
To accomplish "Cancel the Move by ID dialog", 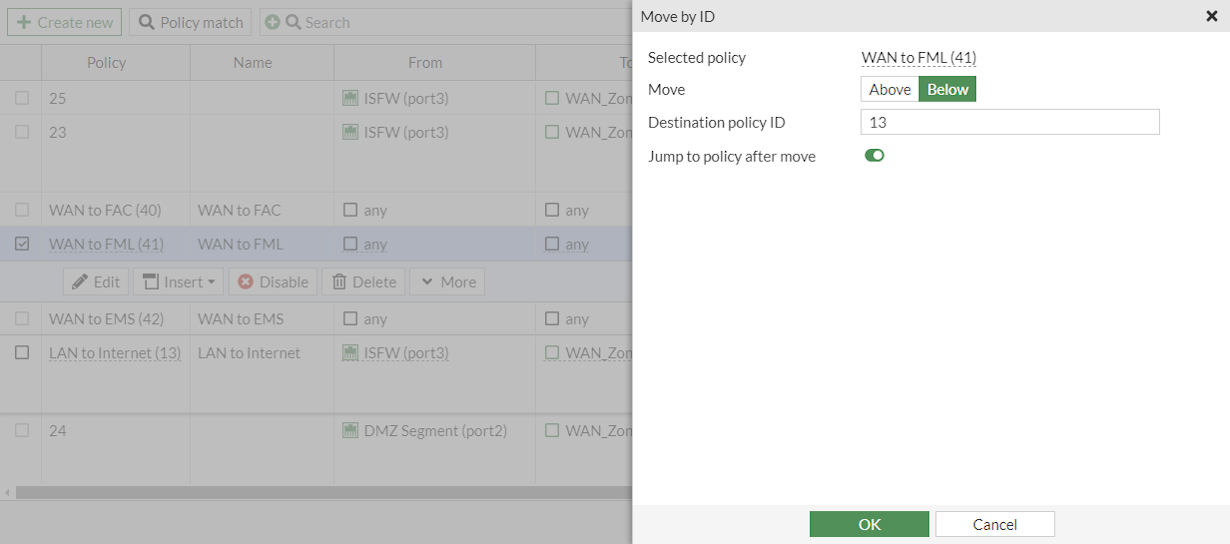I will 995,524.
